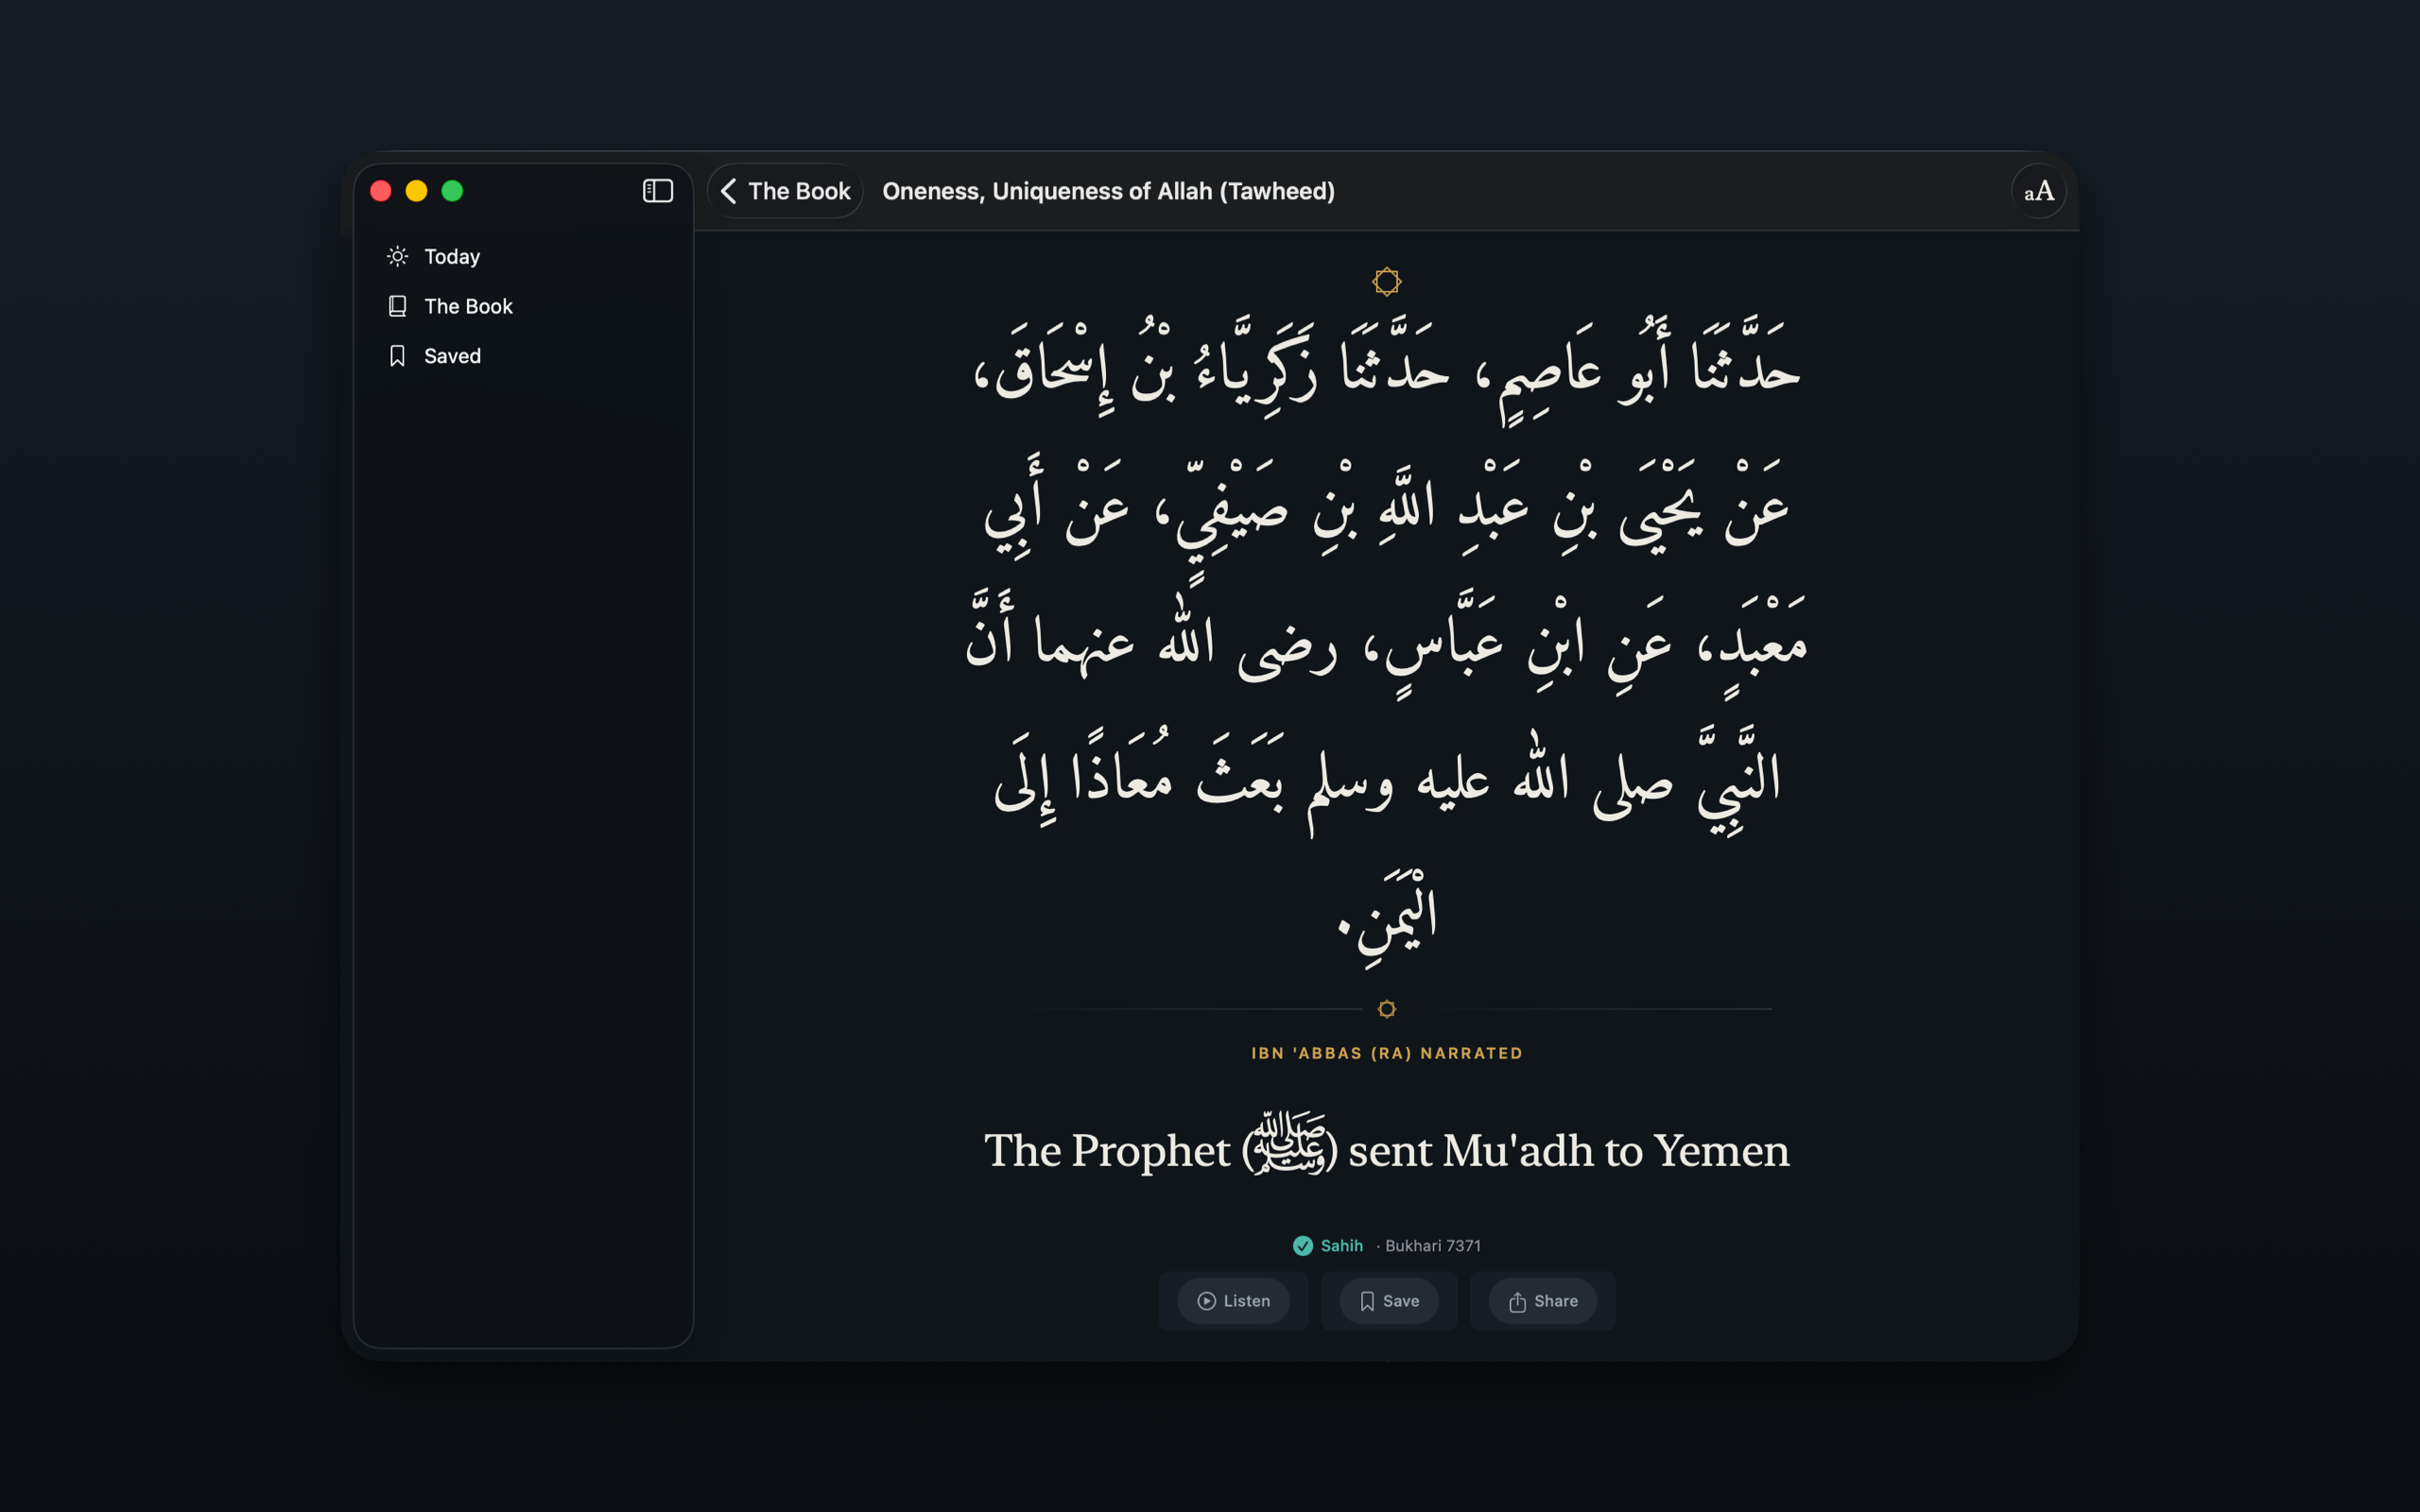Screen dimensions: 2420x1512
Task: Close the window with the red button
Action: point(380,191)
